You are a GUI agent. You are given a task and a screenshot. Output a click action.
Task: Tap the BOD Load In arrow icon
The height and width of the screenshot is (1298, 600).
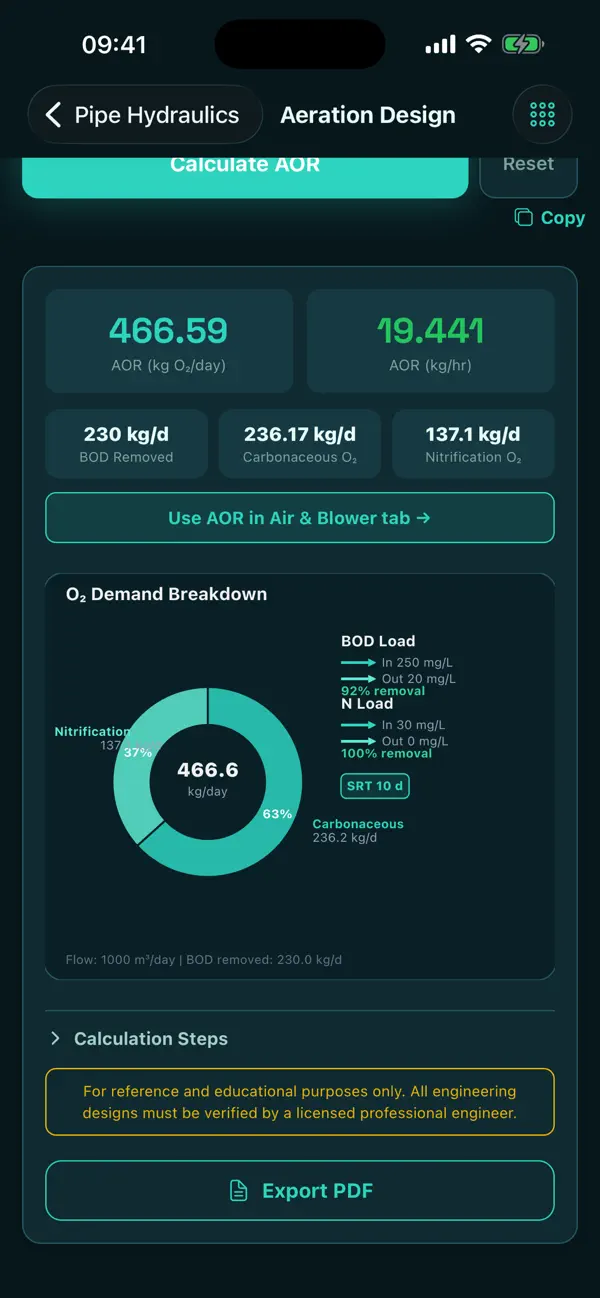pyautogui.click(x=358, y=663)
